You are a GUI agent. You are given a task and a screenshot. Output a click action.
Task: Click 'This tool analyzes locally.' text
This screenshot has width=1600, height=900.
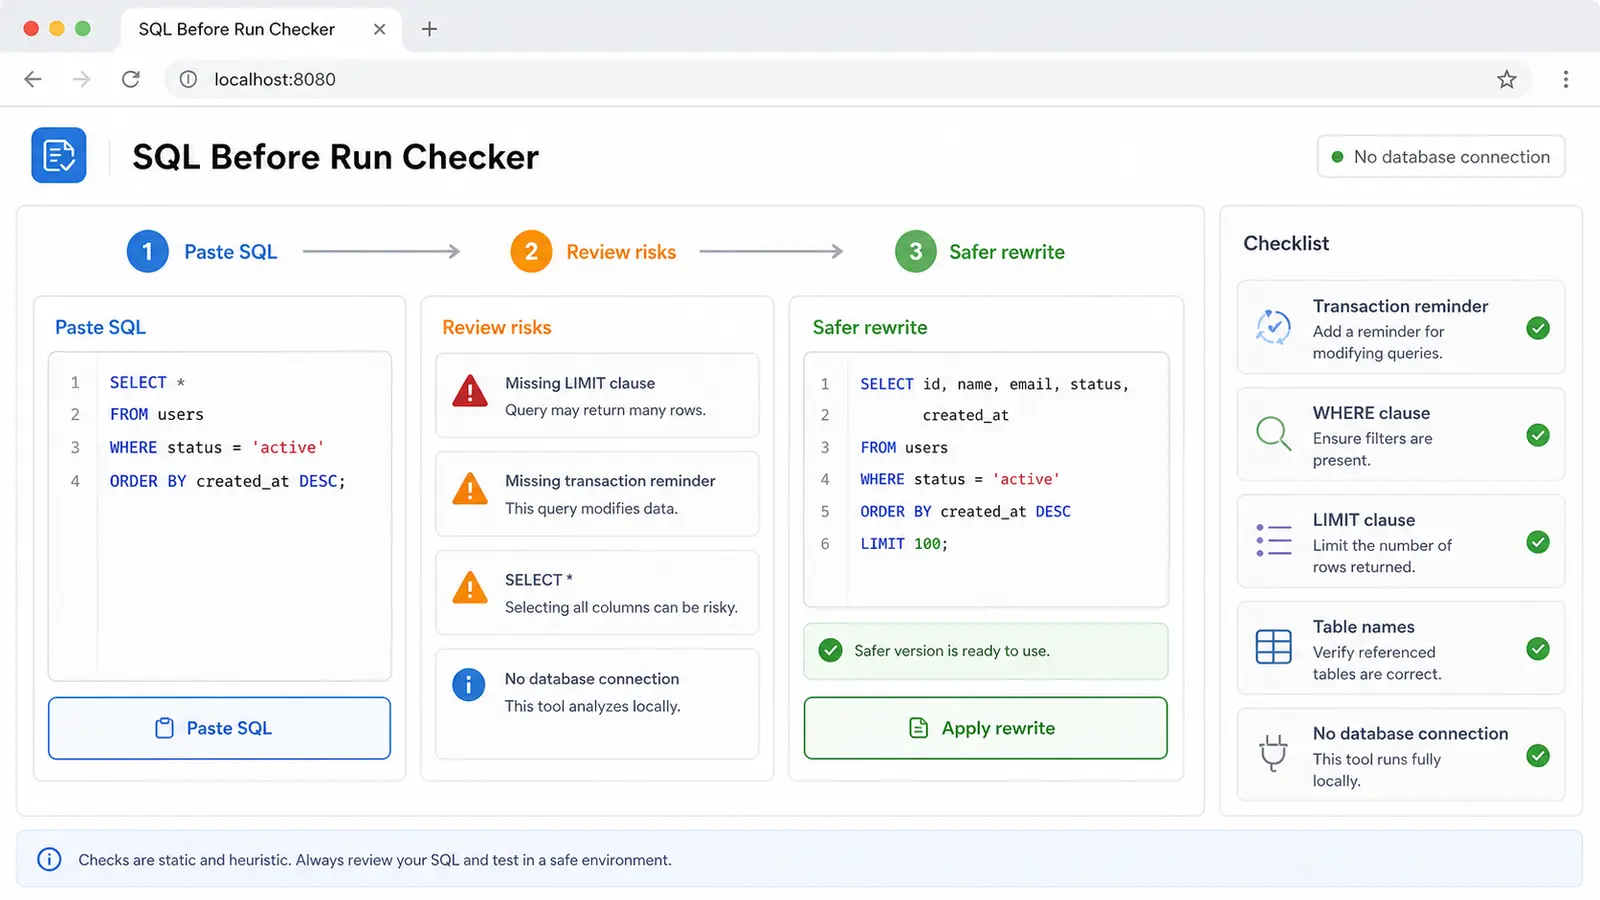tap(592, 706)
